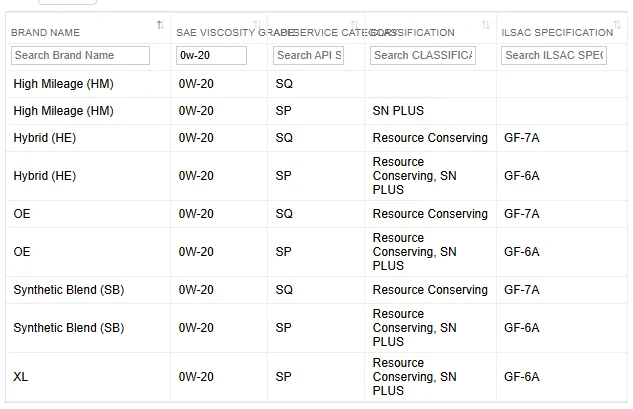Select the Synthetic Blend (SB) SQ row
Image resolution: width=633 pixels, height=409 pixels.
316,290
